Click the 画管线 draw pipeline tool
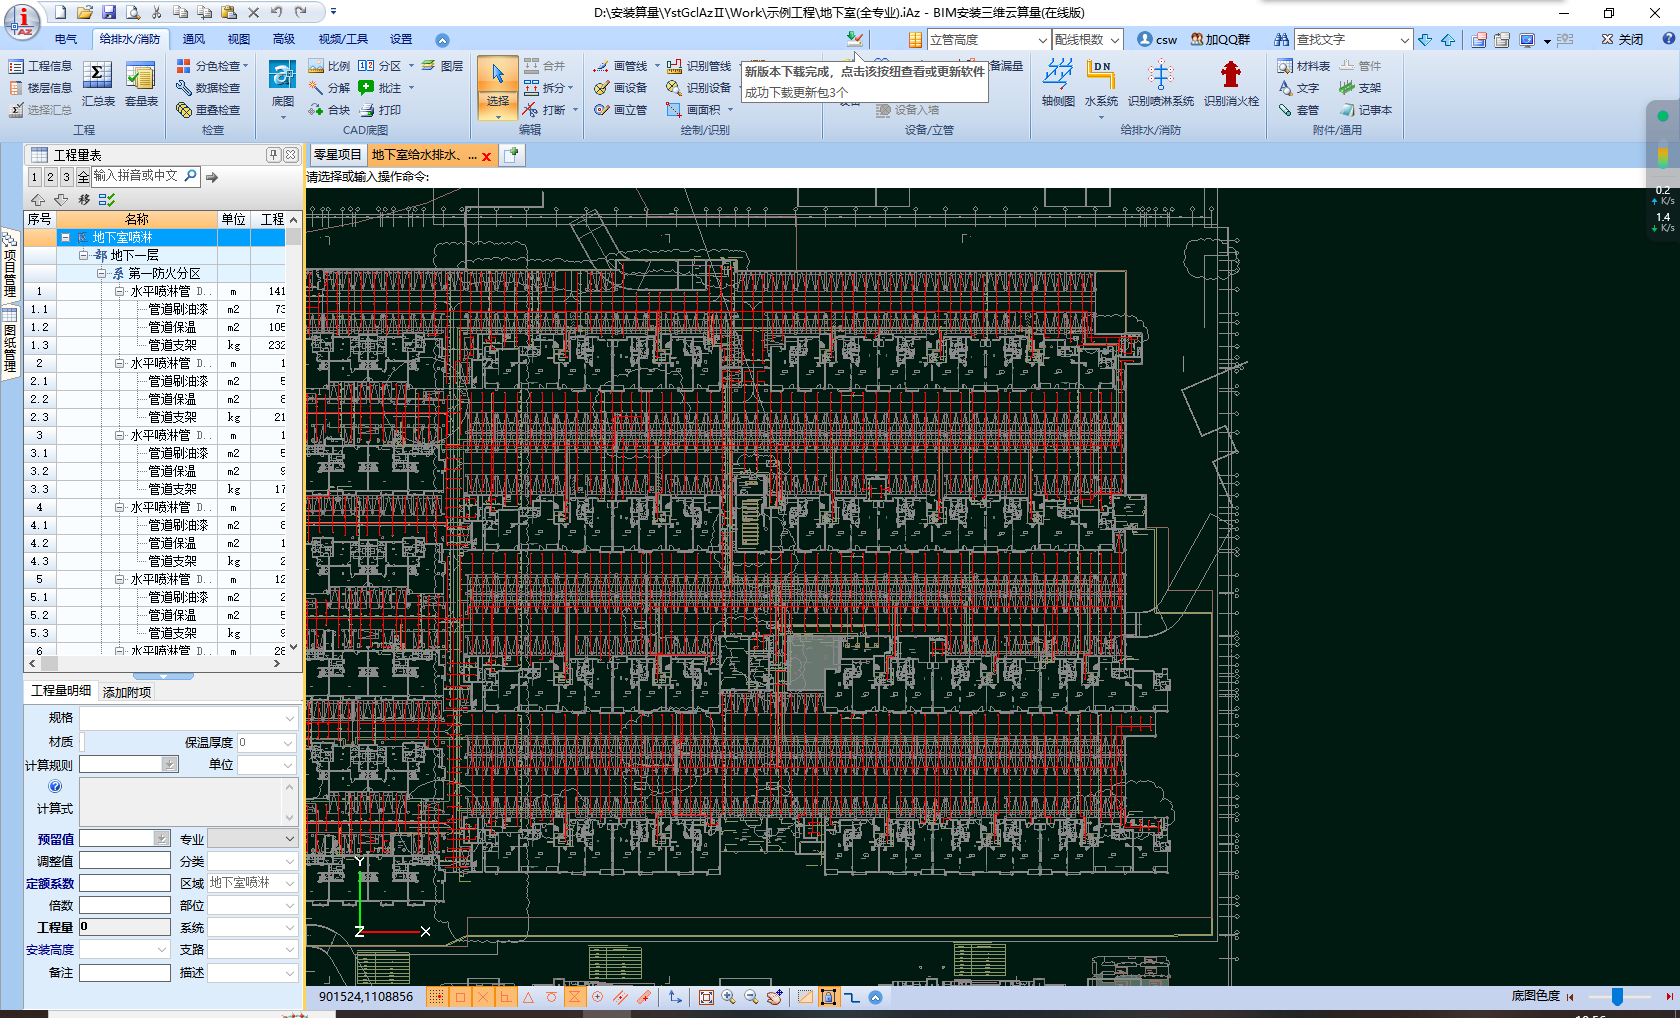The width and height of the screenshot is (1680, 1018). pos(620,66)
